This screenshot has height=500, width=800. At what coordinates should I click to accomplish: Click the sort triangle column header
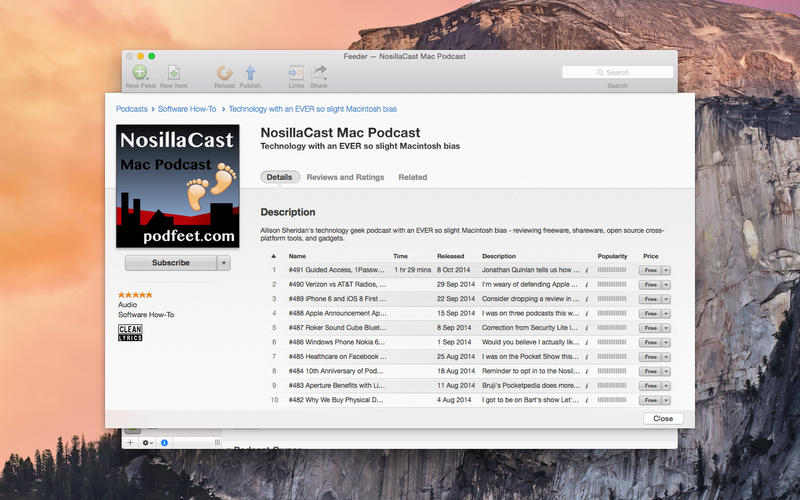pyautogui.click(x=273, y=256)
